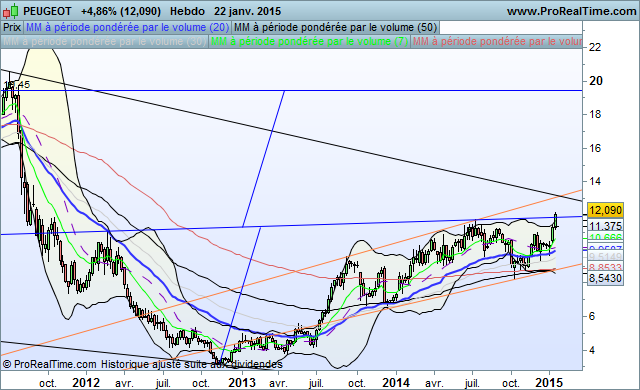The image size is (640, 390).
Task: Click the 19,45 high price annotation
Action: 17,85
